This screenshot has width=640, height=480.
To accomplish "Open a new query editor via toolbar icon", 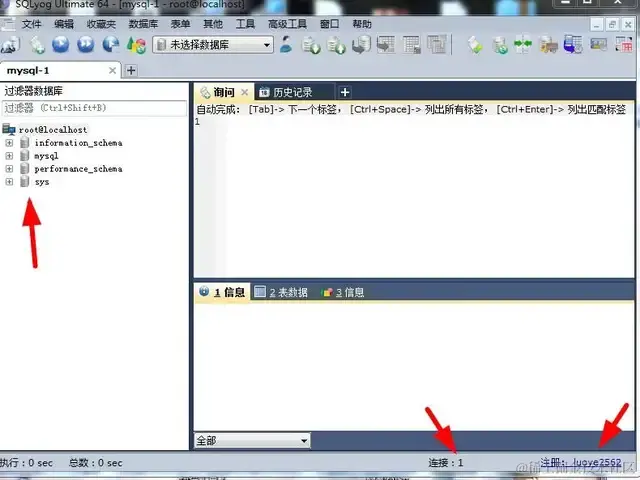I will click(37, 44).
